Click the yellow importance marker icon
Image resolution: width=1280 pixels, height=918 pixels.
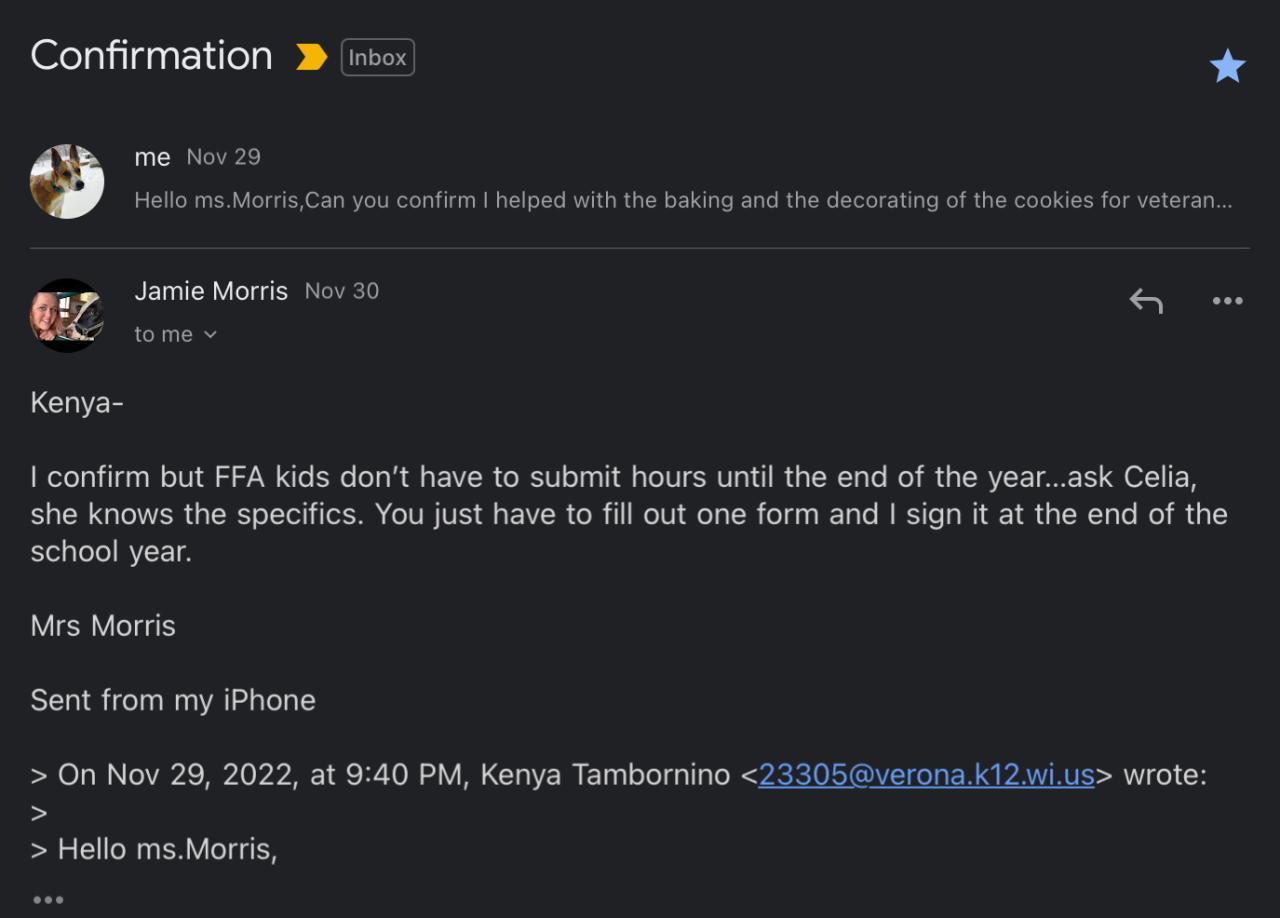click(x=312, y=57)
